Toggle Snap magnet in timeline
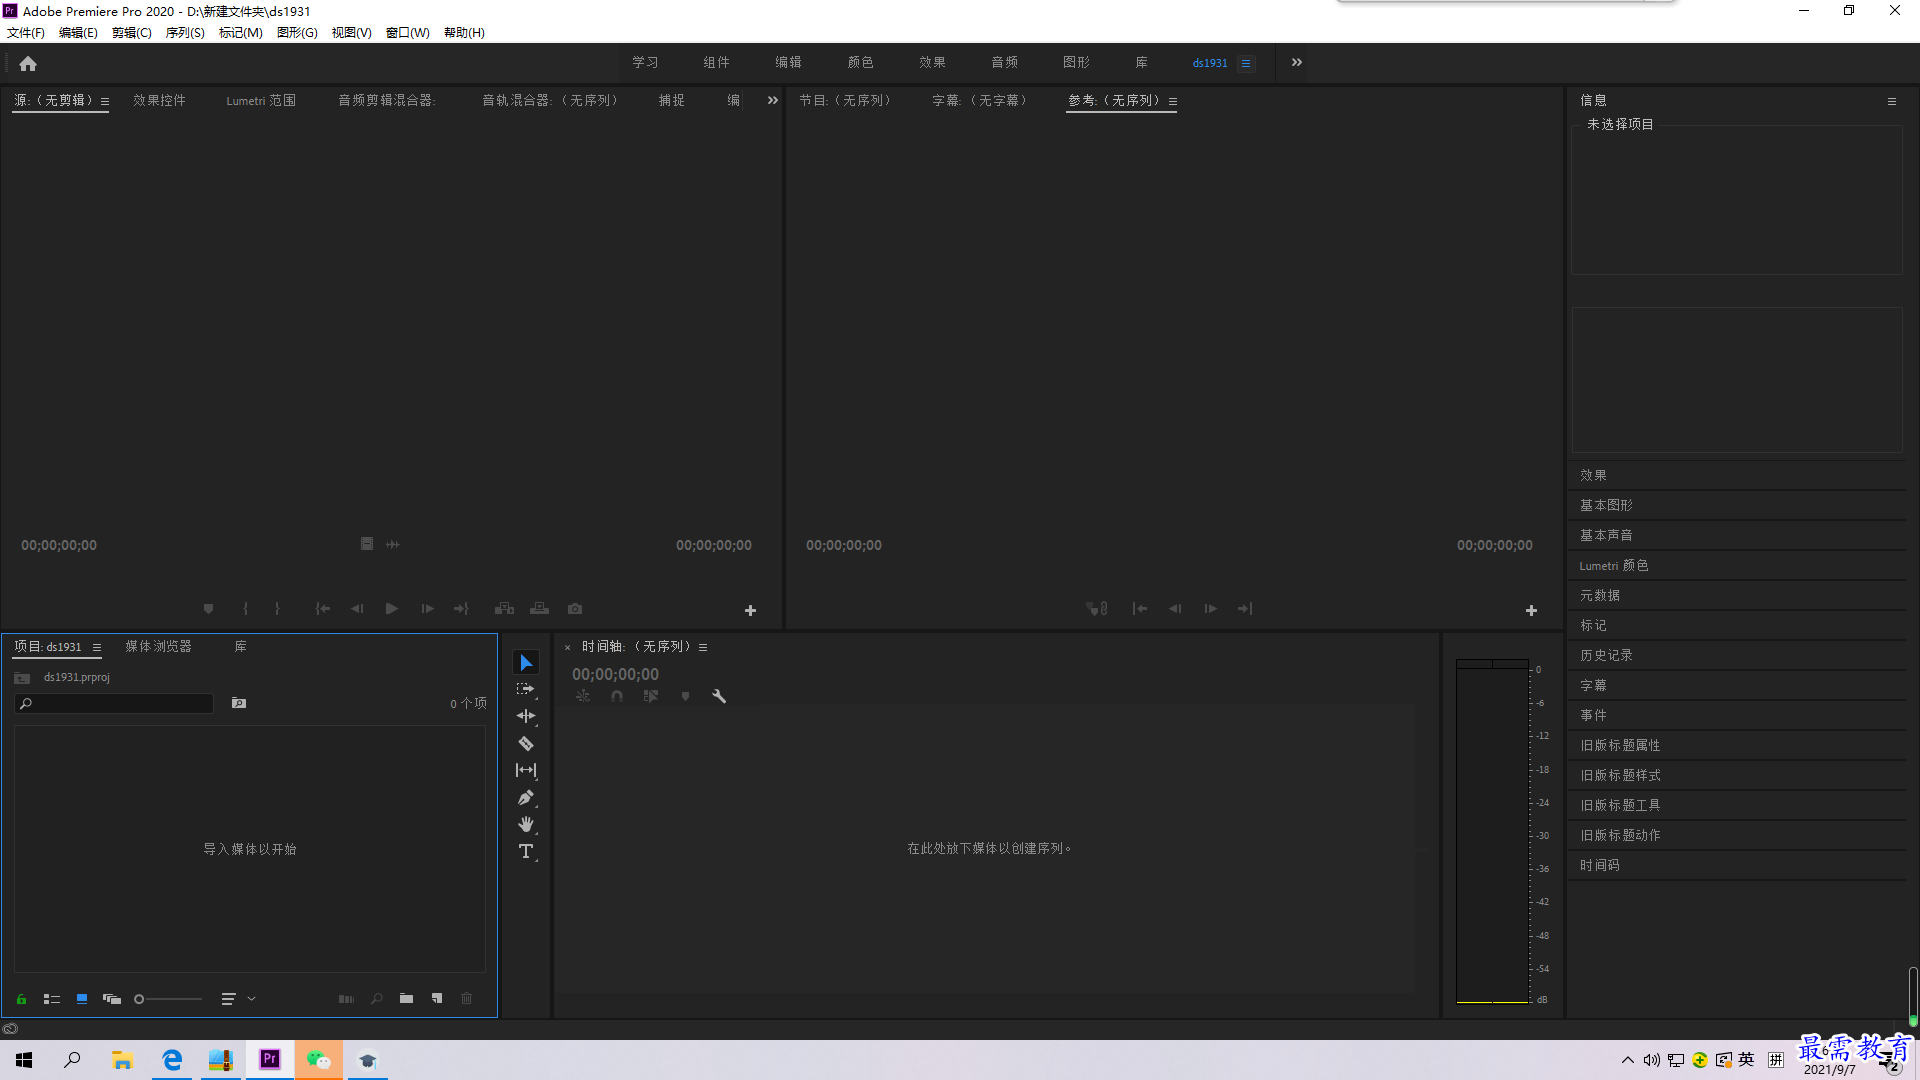 (617, 696)
